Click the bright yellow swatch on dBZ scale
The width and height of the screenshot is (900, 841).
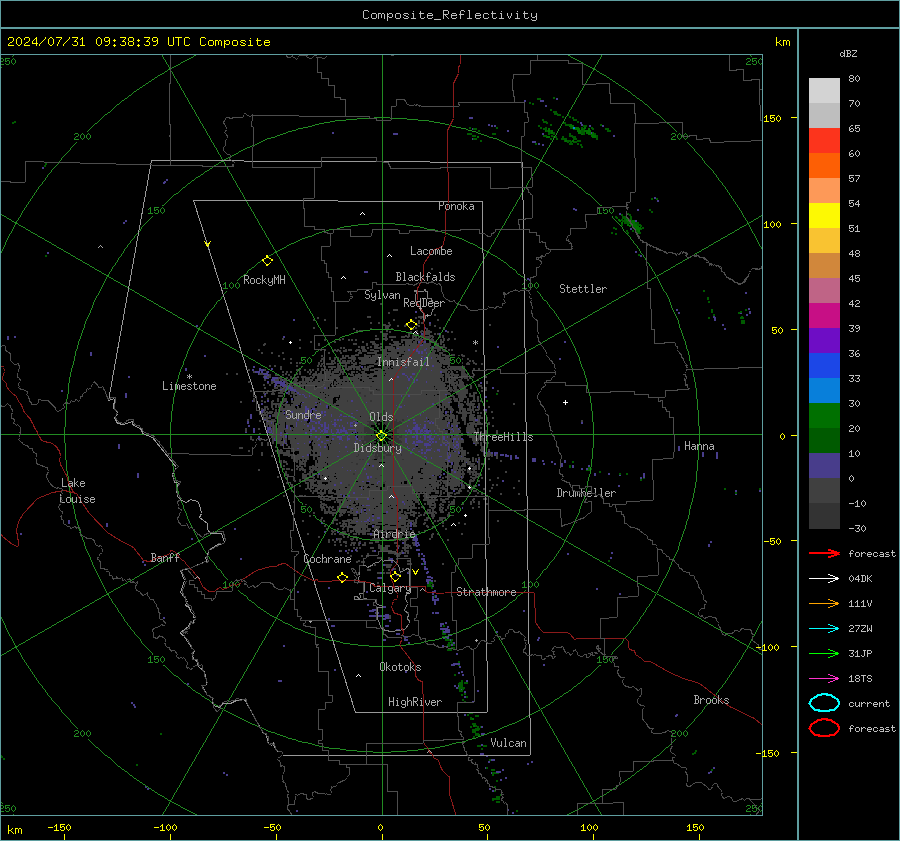(x=824, y=216)
